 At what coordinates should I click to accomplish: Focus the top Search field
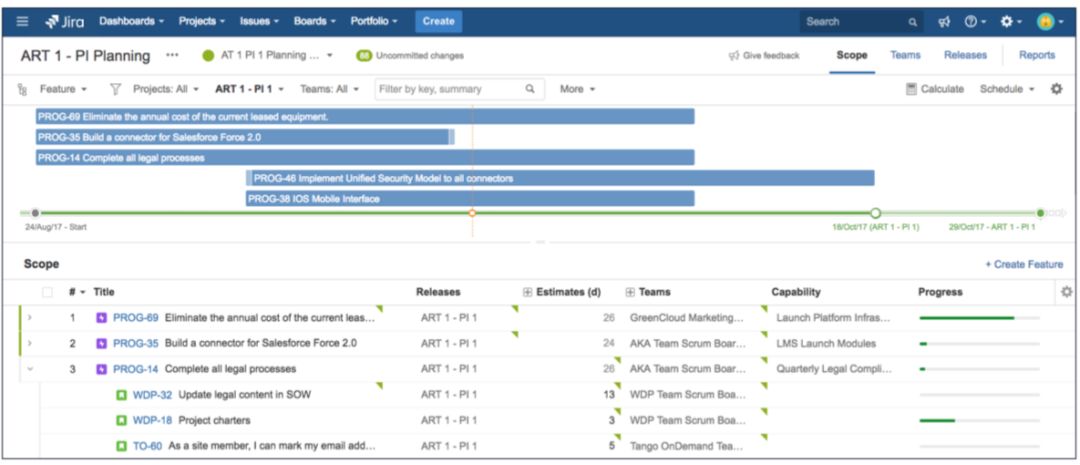click(861, 22)
